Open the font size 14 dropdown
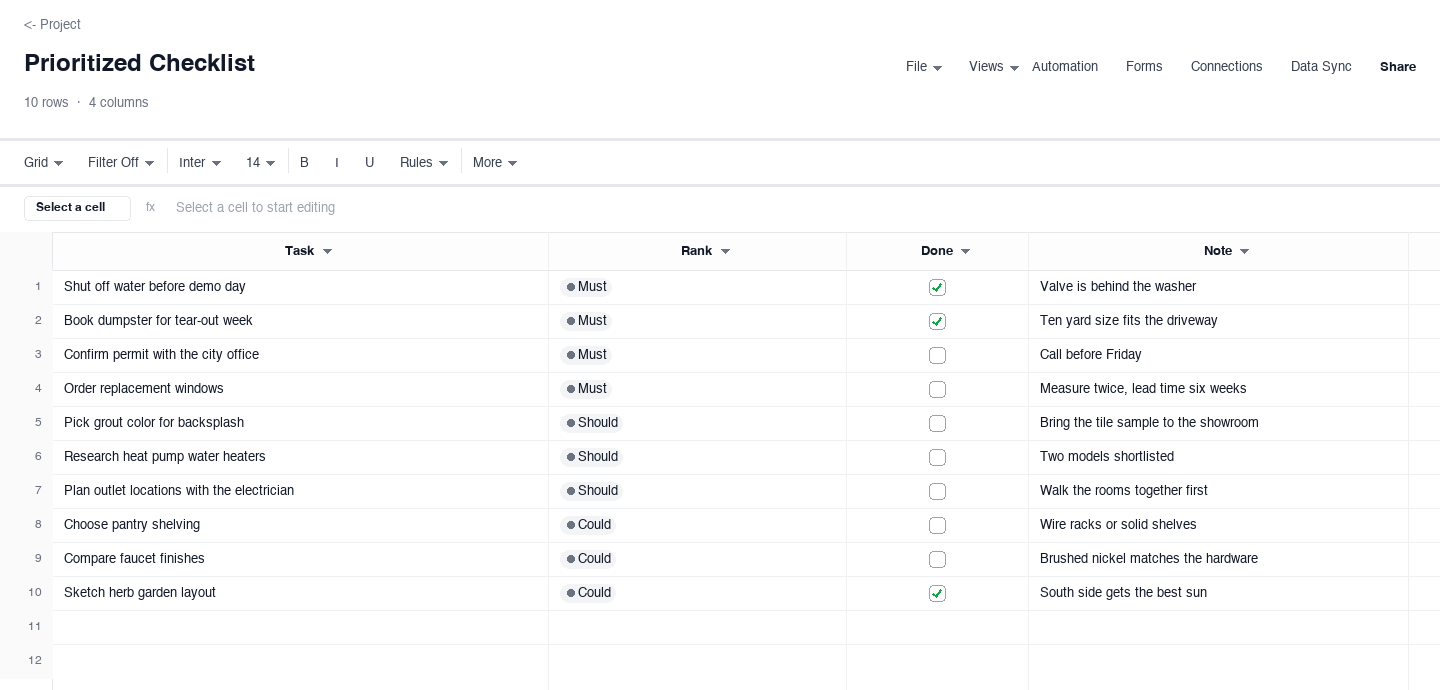 point(260,162)
